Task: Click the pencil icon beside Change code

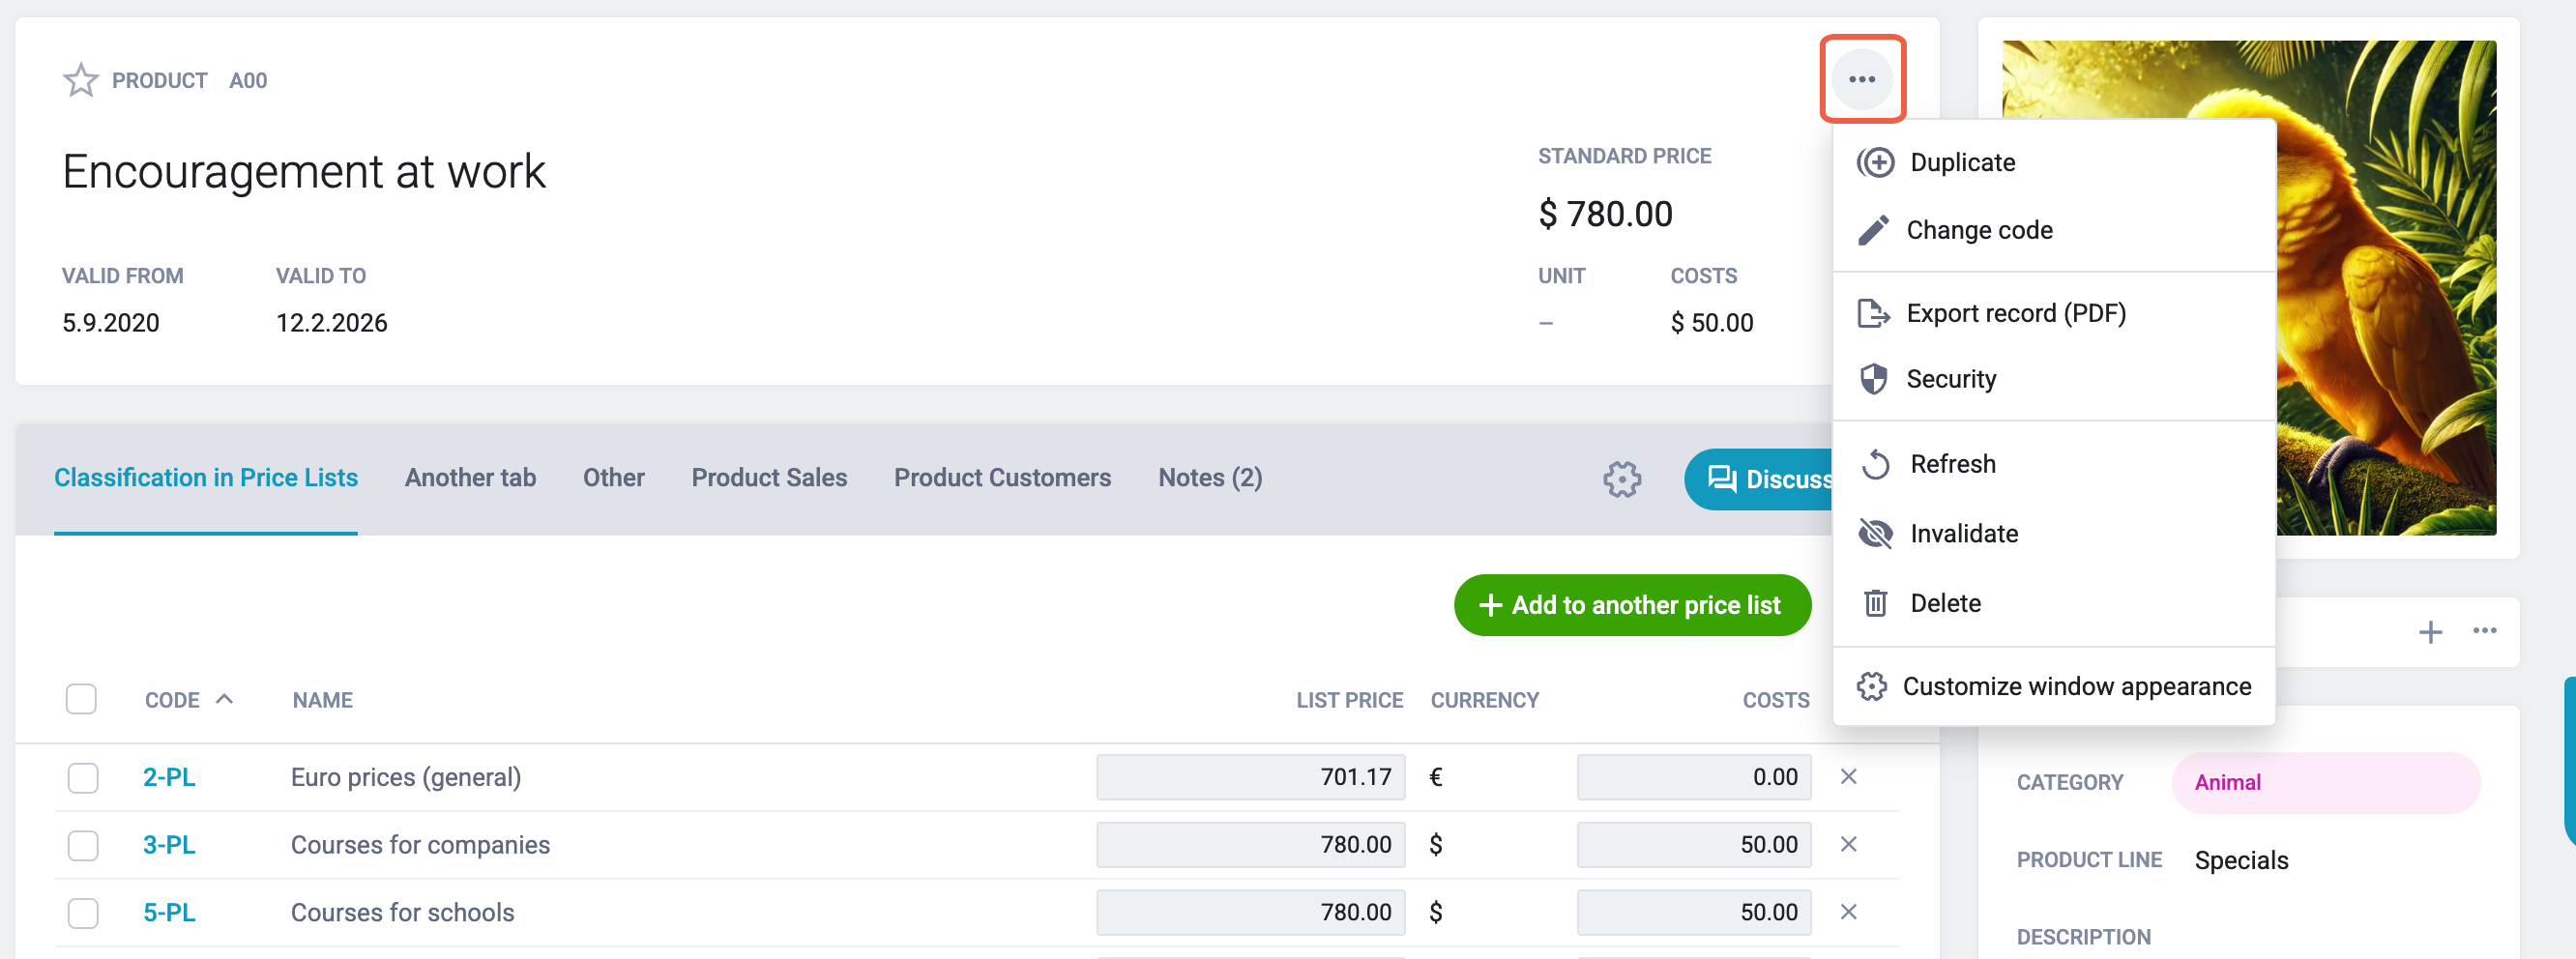Action: [1873, 230]
